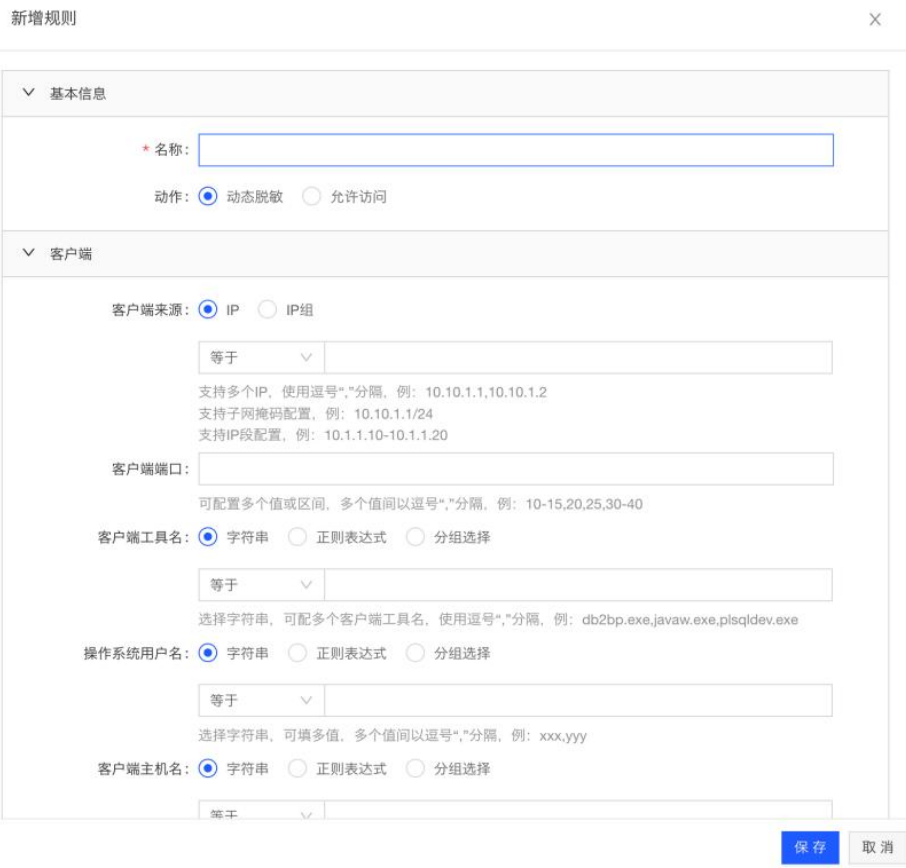Close the 新增规则 dialog with the X icon
This screenshot has height=868, width=906.
pos(875,20)
